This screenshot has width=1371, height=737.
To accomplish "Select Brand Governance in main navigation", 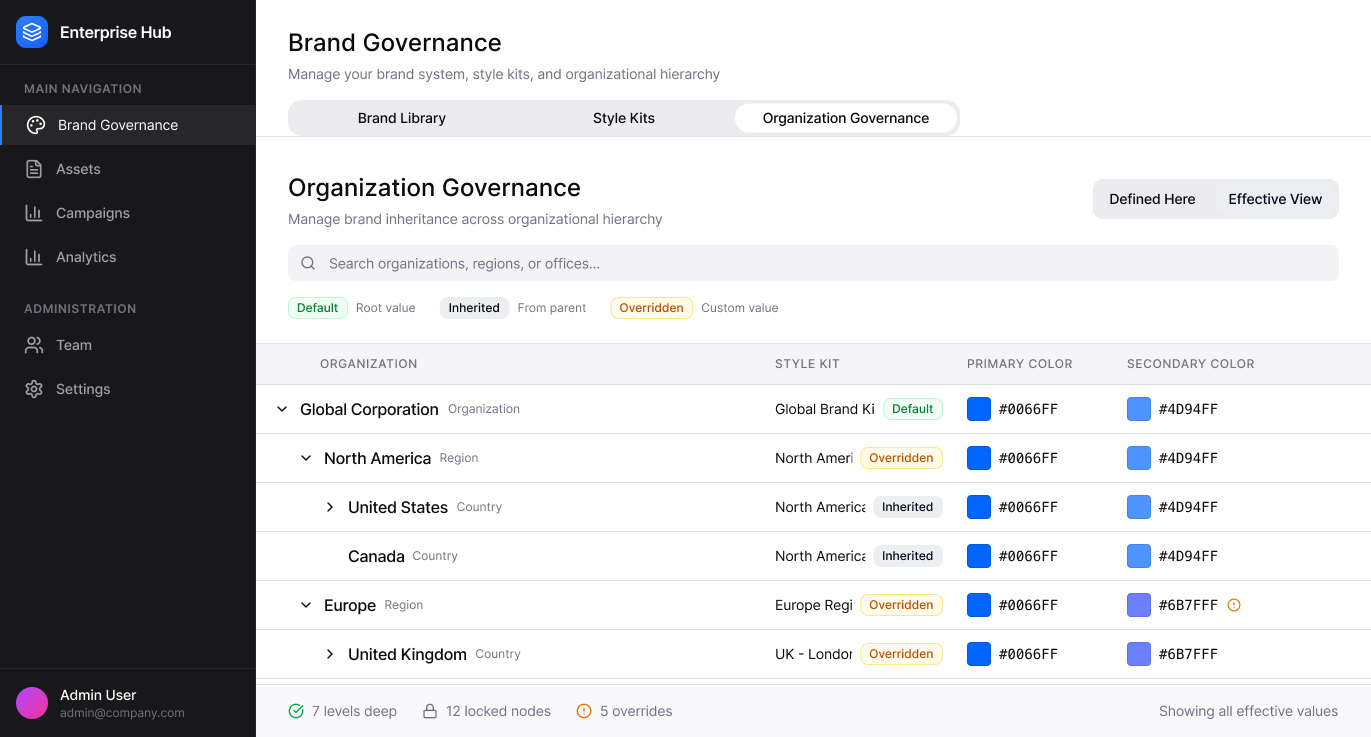I will (x=128, y=125).
